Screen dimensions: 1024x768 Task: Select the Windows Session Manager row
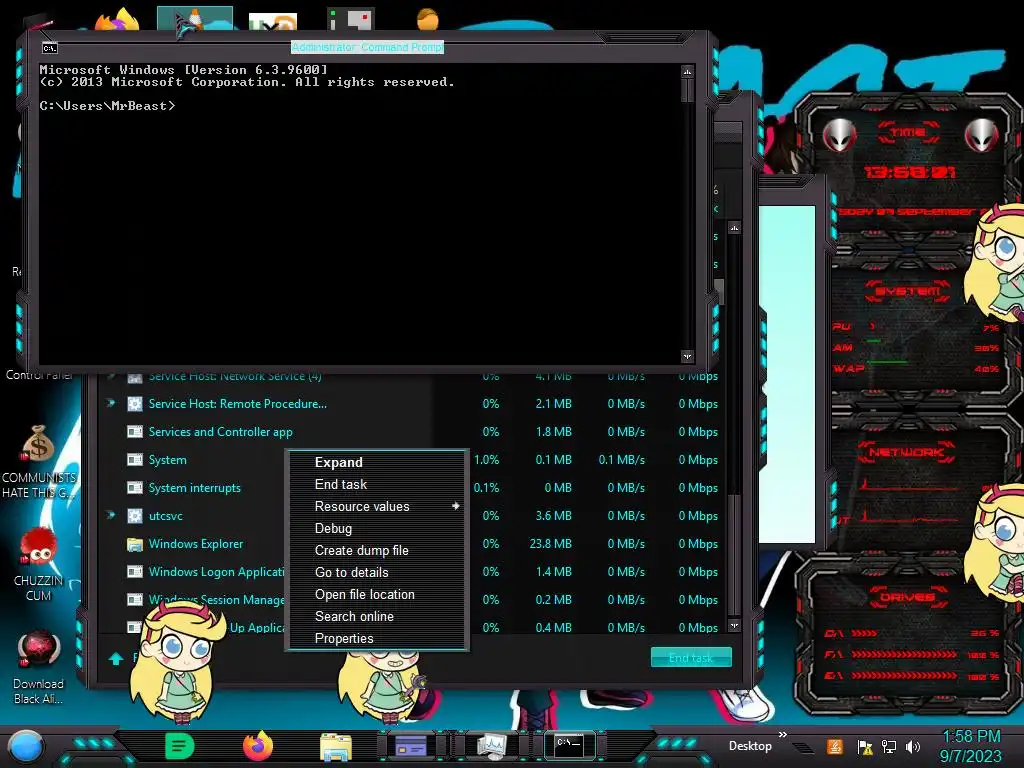click(415, 600)
